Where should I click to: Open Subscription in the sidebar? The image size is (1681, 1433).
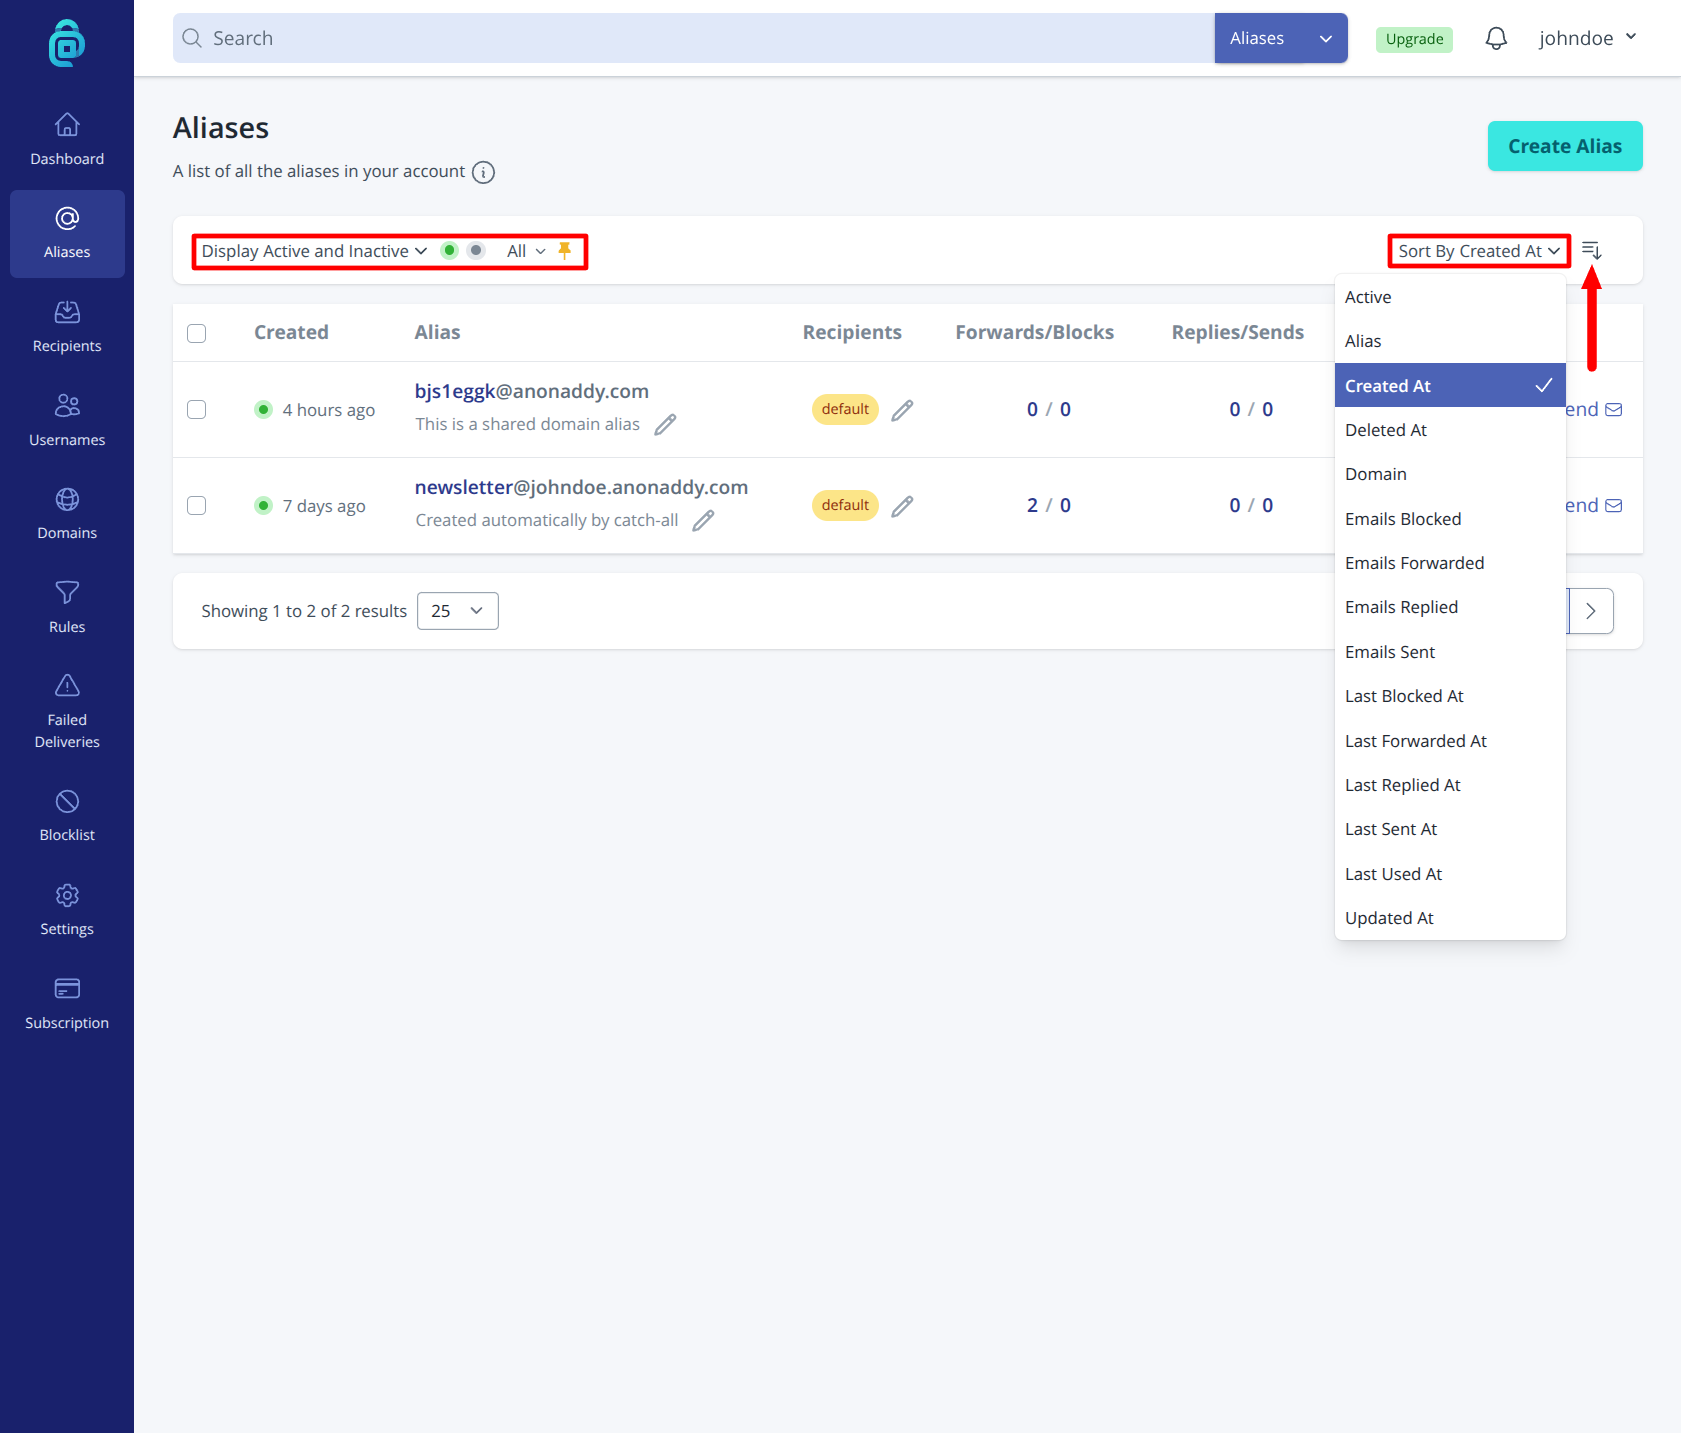point(67,1004)
